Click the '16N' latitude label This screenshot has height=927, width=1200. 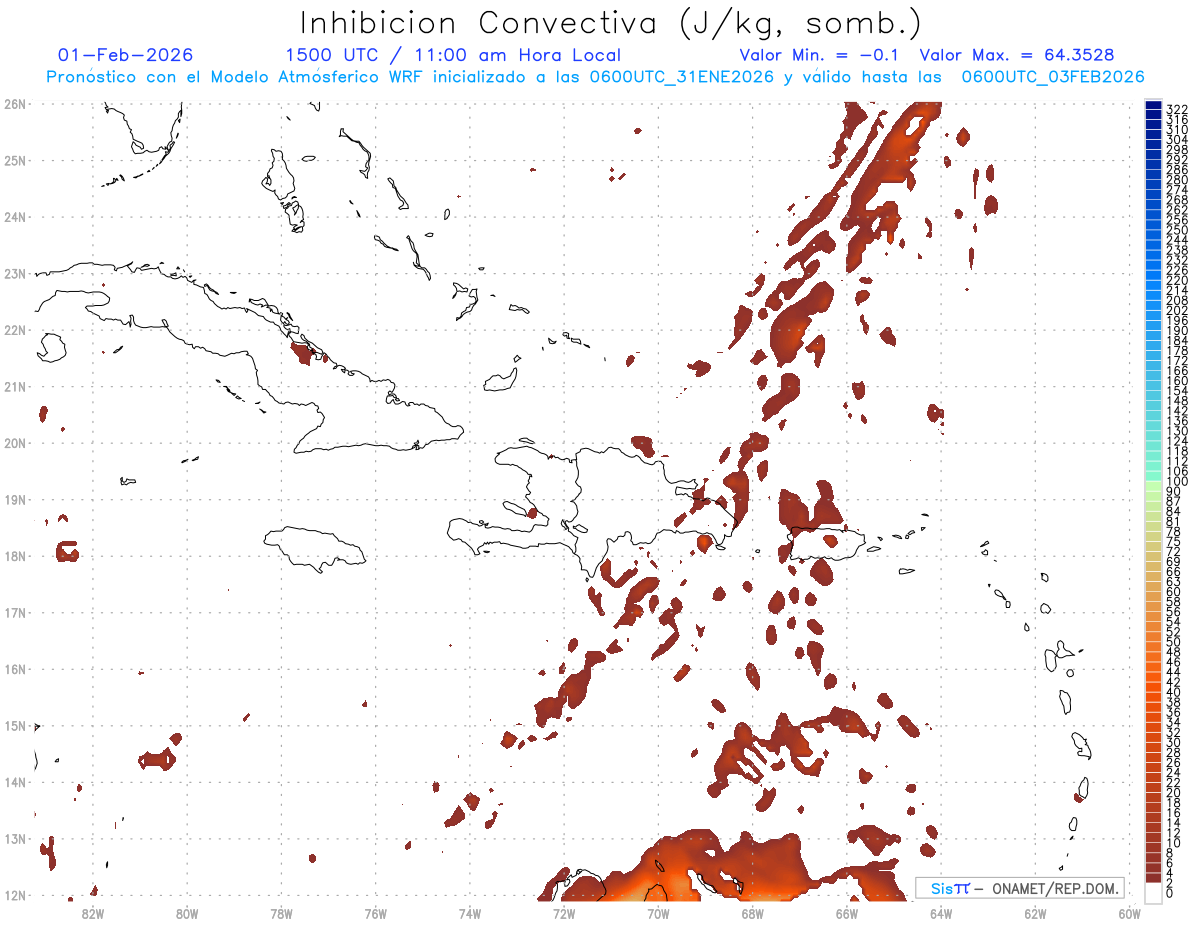pyautogui.click(x=15, y=669)
